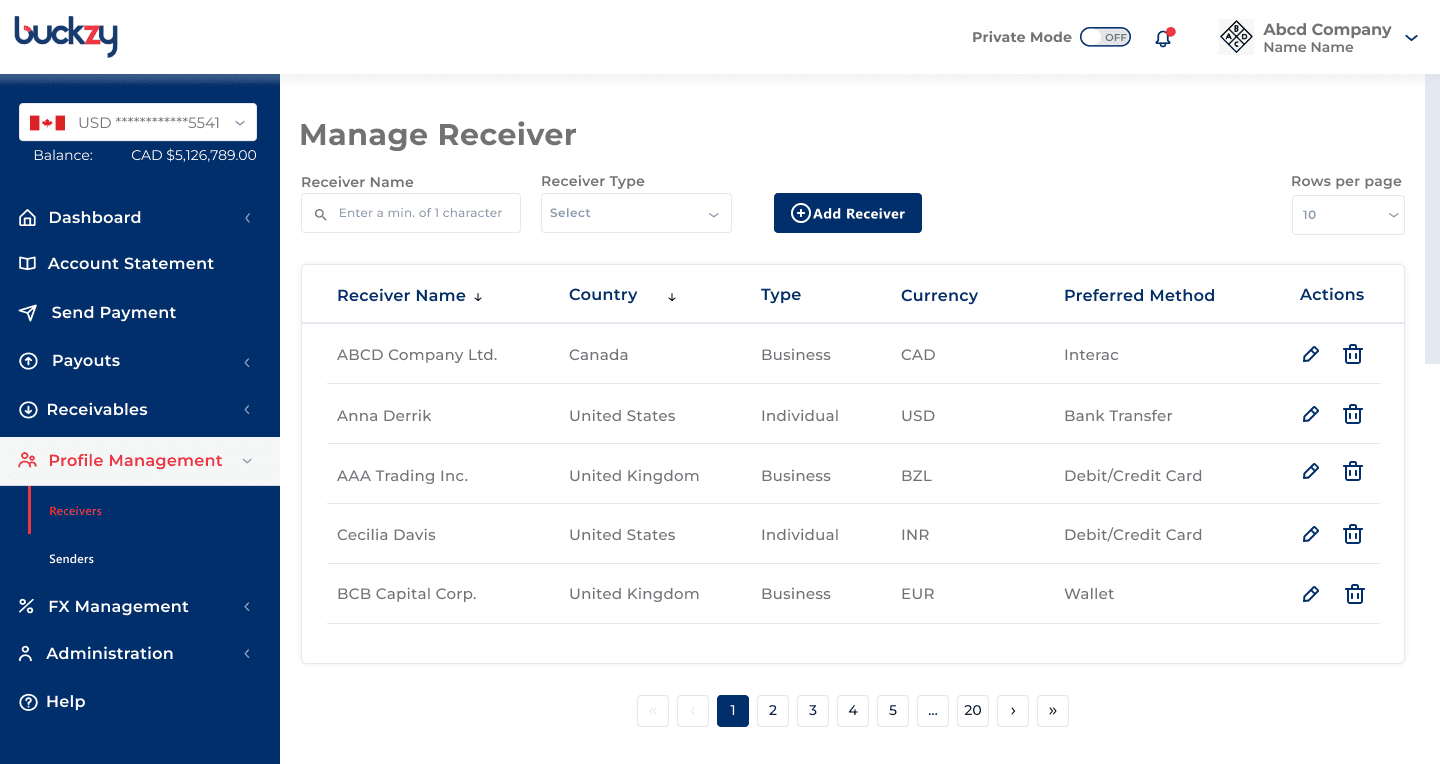Click the page vertical scrollbar

[x=1432, y=220]
